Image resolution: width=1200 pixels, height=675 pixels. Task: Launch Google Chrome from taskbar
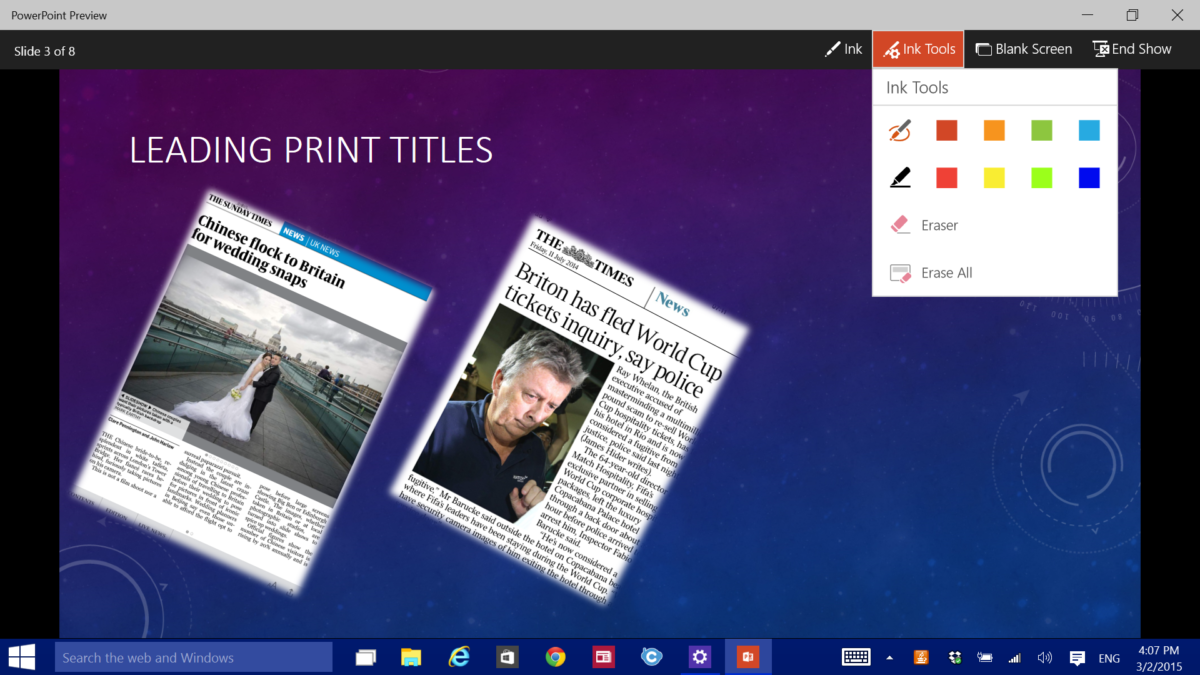(x=555, y=657)
